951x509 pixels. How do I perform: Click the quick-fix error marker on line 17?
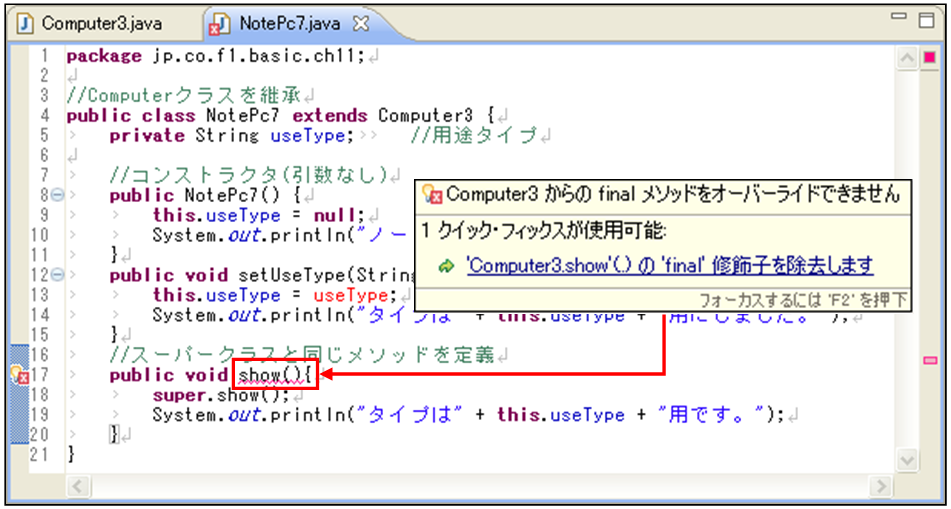coord(18,375)
